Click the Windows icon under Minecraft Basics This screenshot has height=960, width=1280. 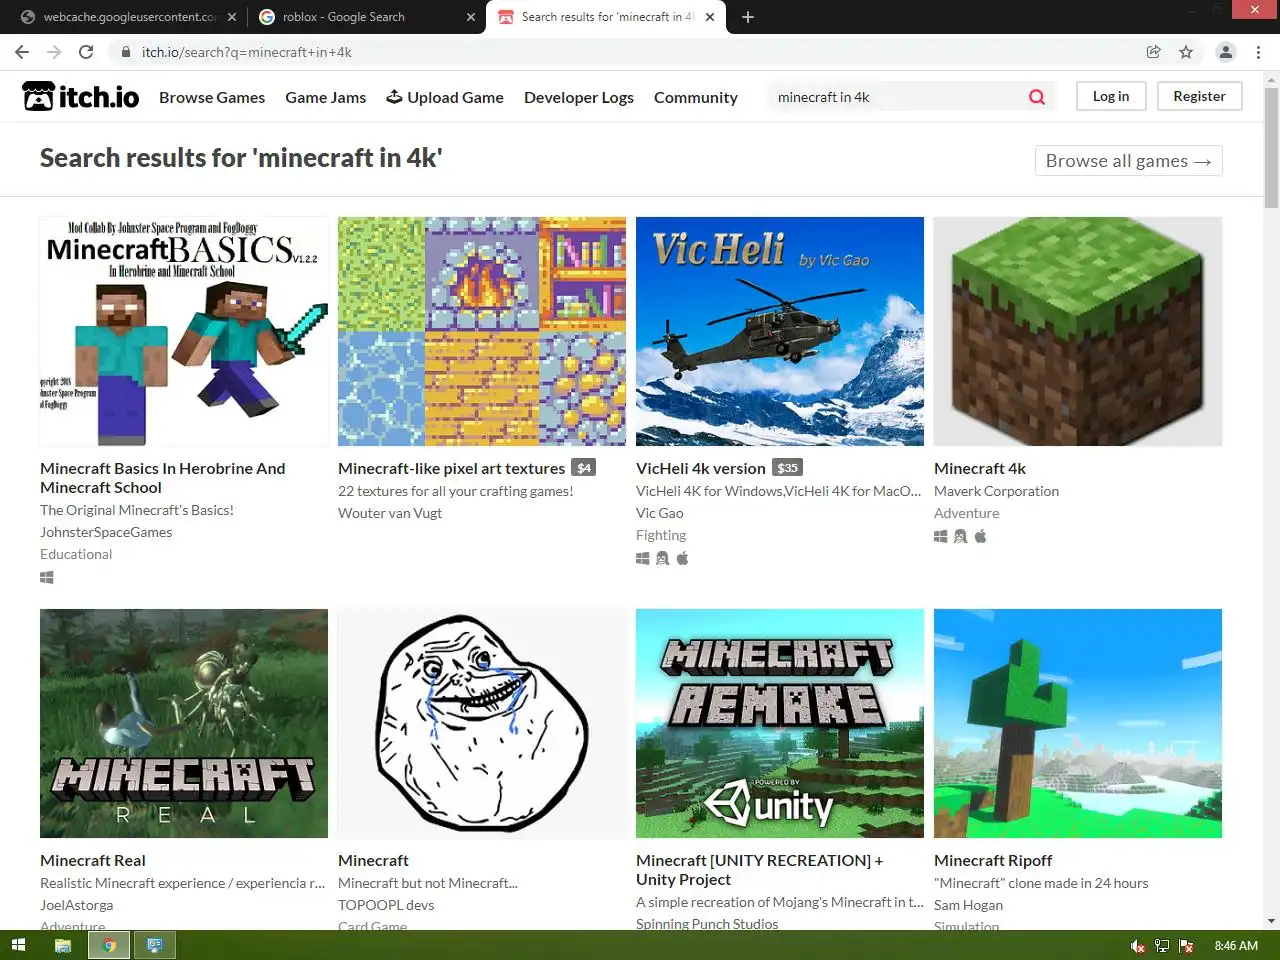tap(47, 577)
